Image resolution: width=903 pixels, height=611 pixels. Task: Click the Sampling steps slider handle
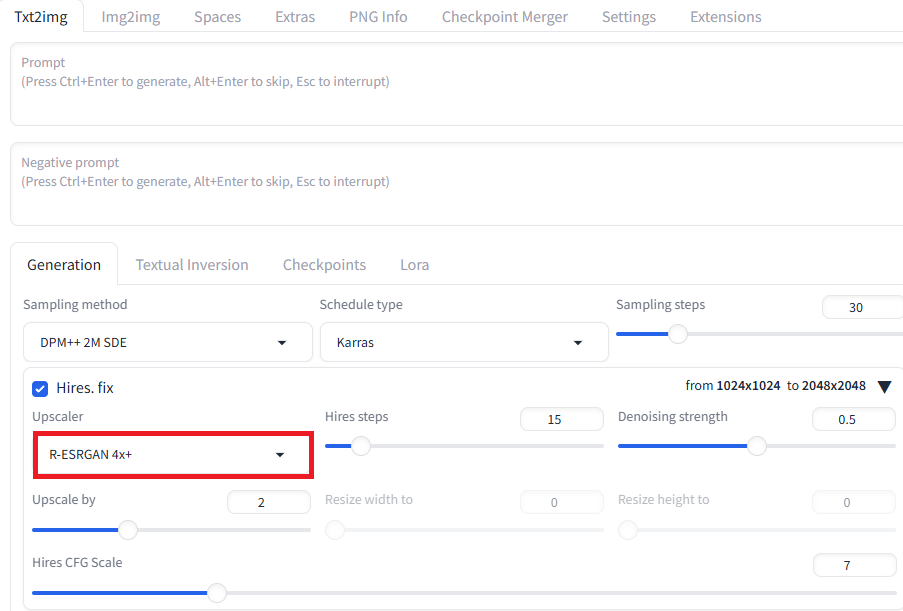pos(678,334)
